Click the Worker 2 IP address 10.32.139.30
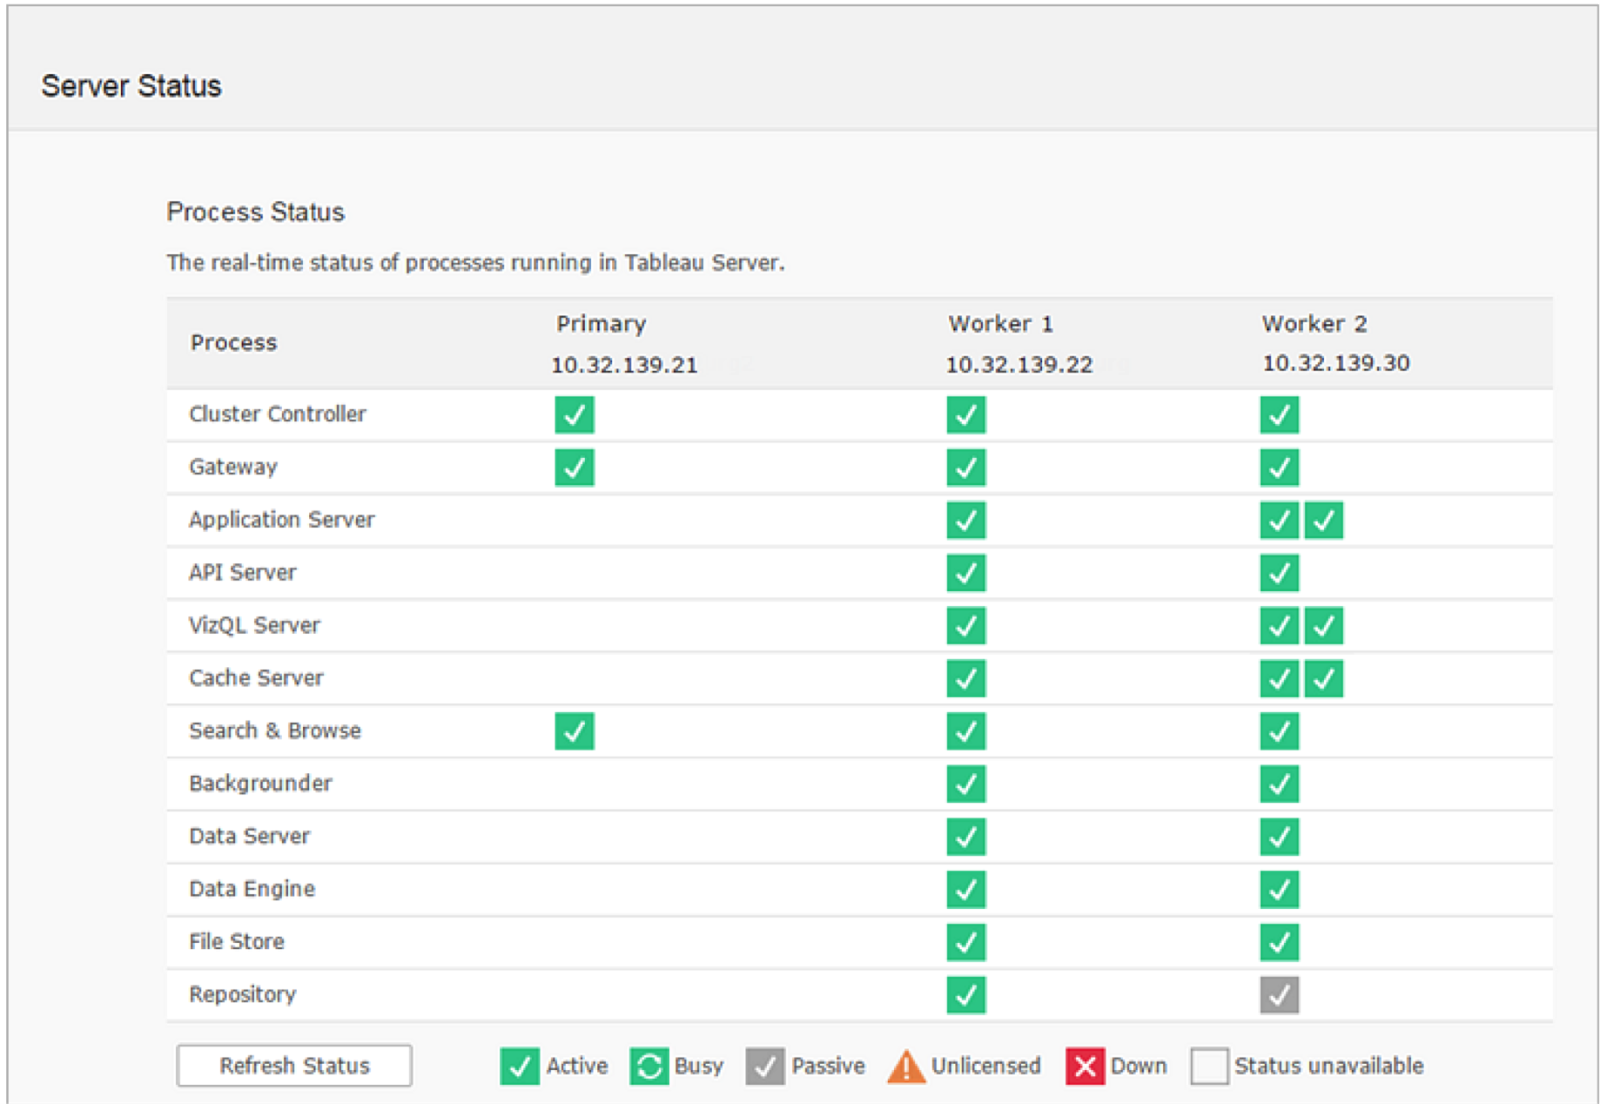1600x1104 pixels. (x=1335, y=363)
